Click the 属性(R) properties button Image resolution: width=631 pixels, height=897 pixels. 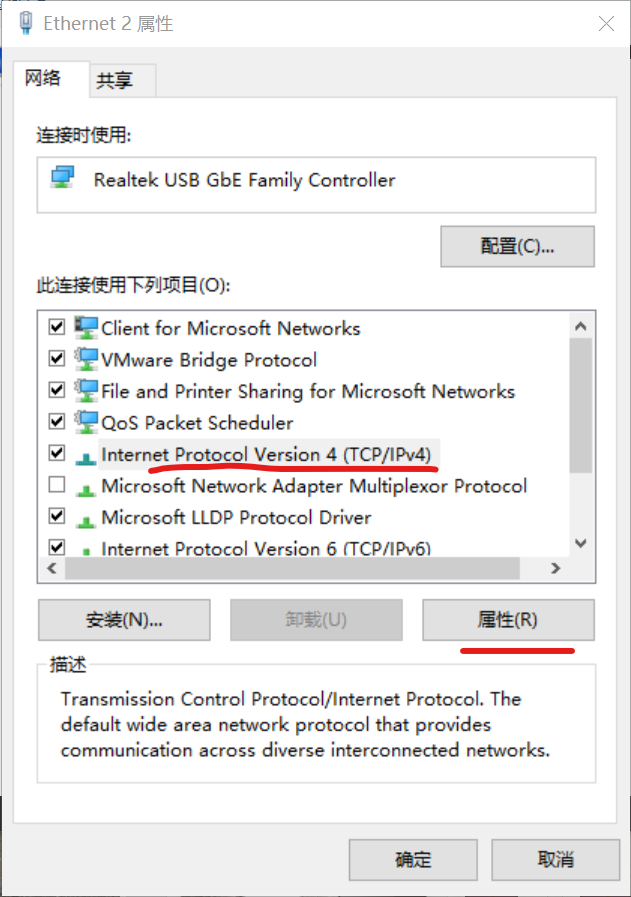coord(508,620)
